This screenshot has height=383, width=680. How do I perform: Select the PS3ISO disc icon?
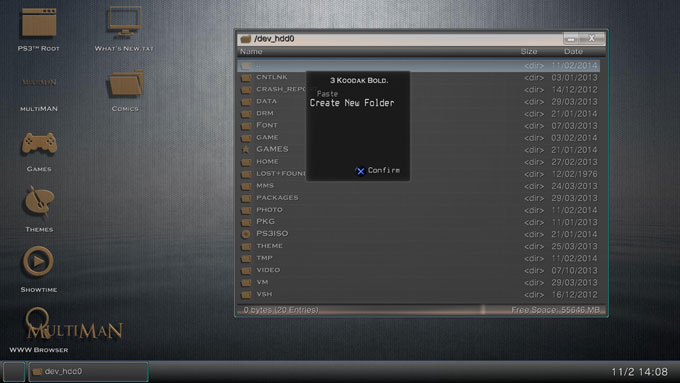pyautogui.click(x=246, y=234)
